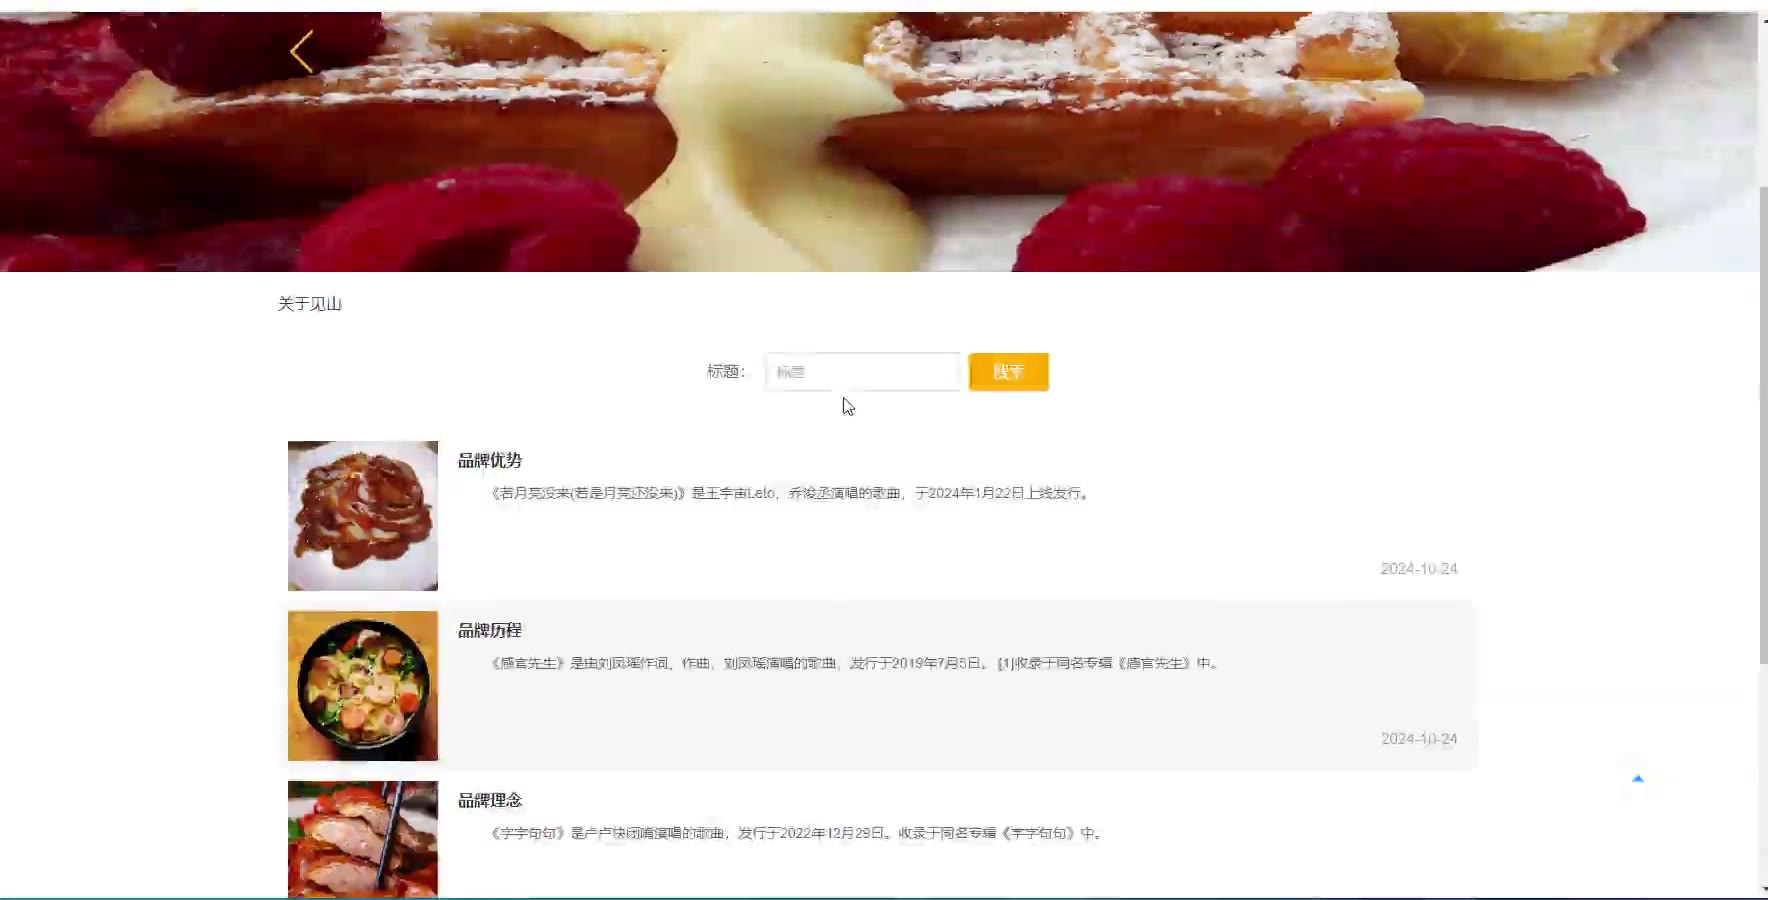Open the 品牌历程 article title
This screenshot has height=900, width=1768.
point(490,631)
